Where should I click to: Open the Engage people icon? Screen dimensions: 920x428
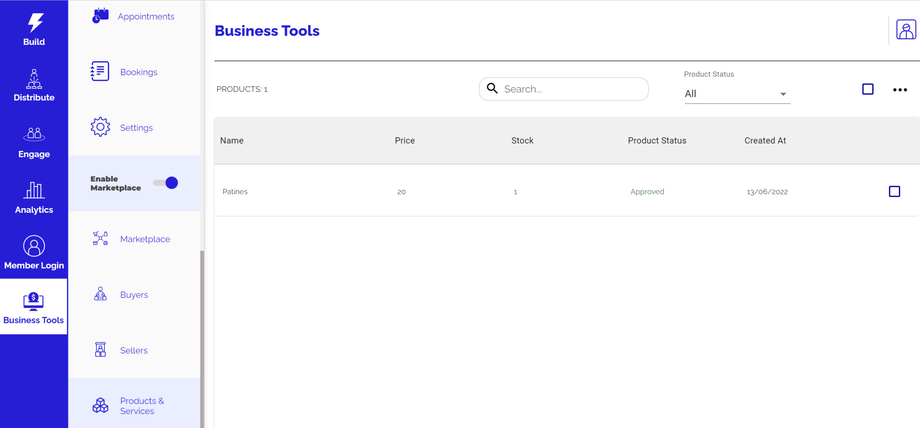point(34,134)
